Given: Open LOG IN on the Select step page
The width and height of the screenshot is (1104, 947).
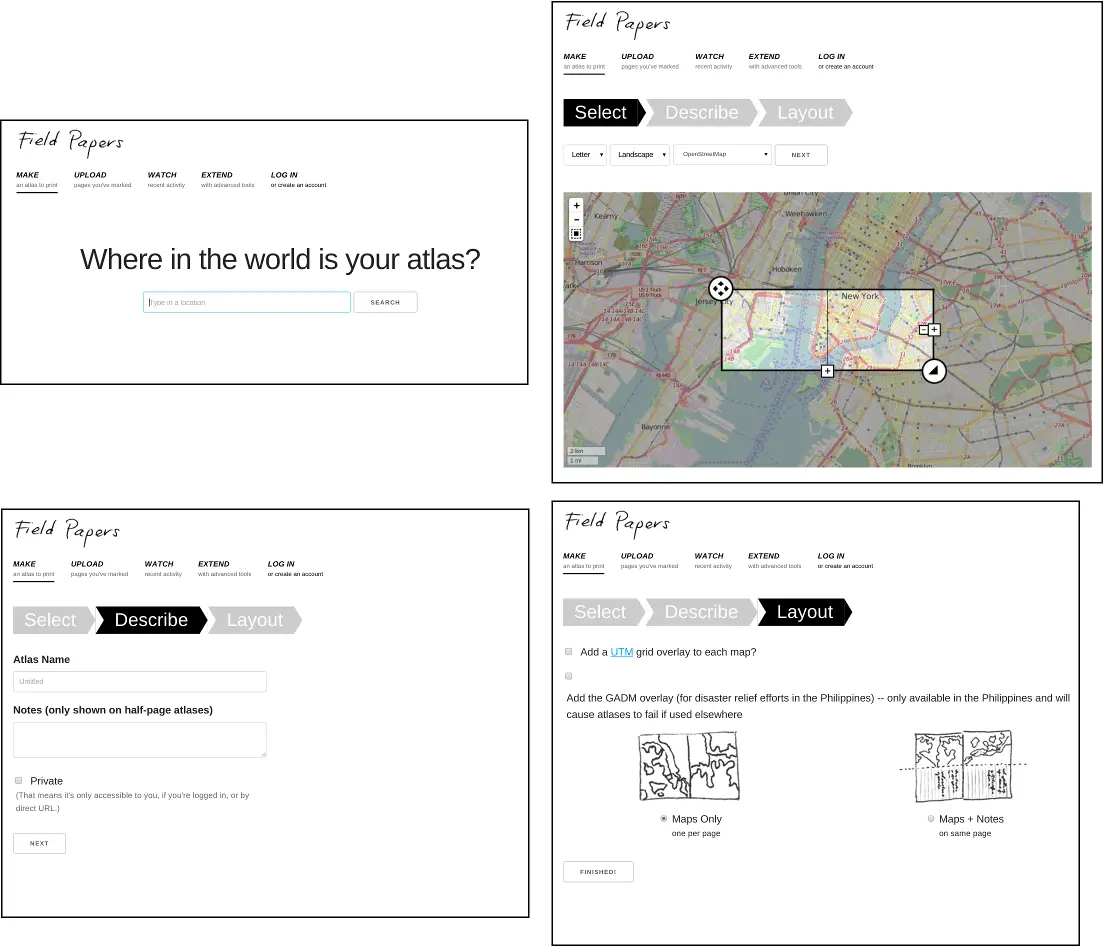Looking at the screenshot, I should (x=846, y=61).
